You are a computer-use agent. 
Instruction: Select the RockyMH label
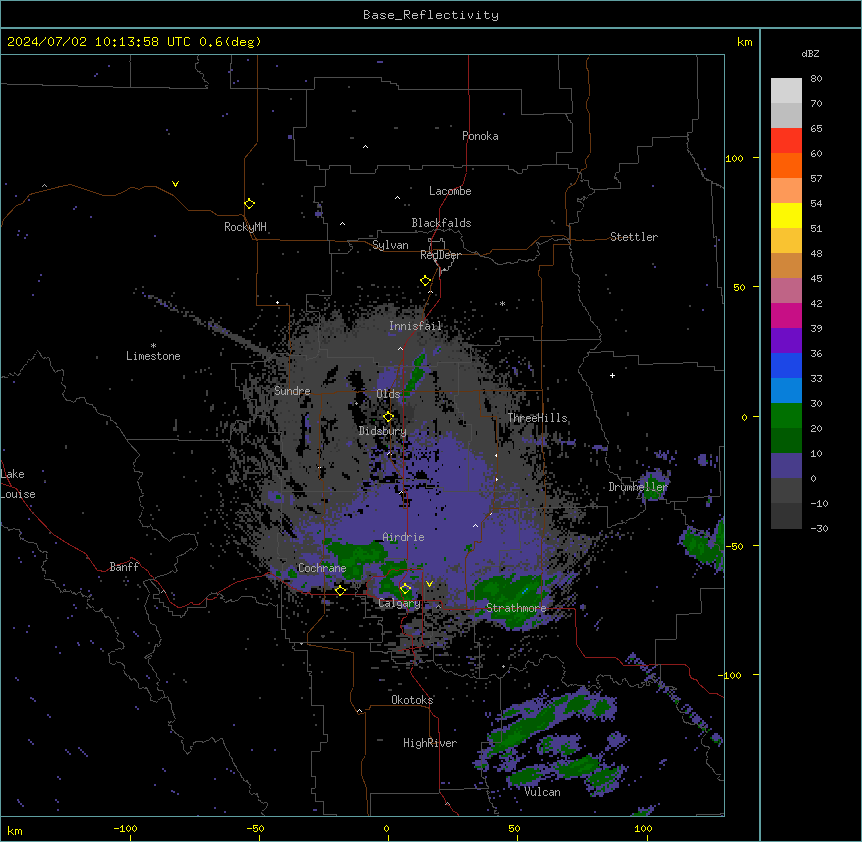[245, 227]
